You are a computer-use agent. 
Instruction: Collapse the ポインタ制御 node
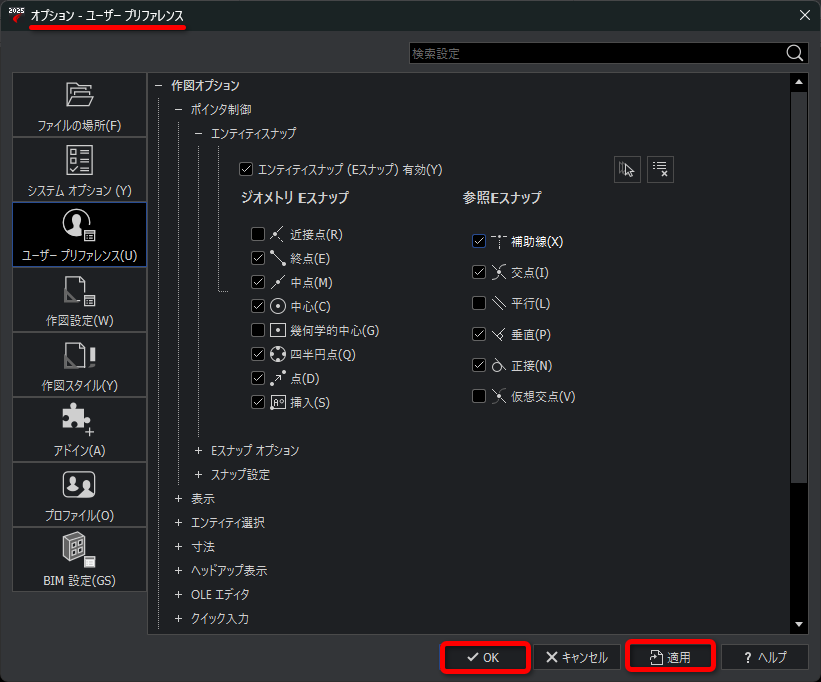(x=179, y=109)
